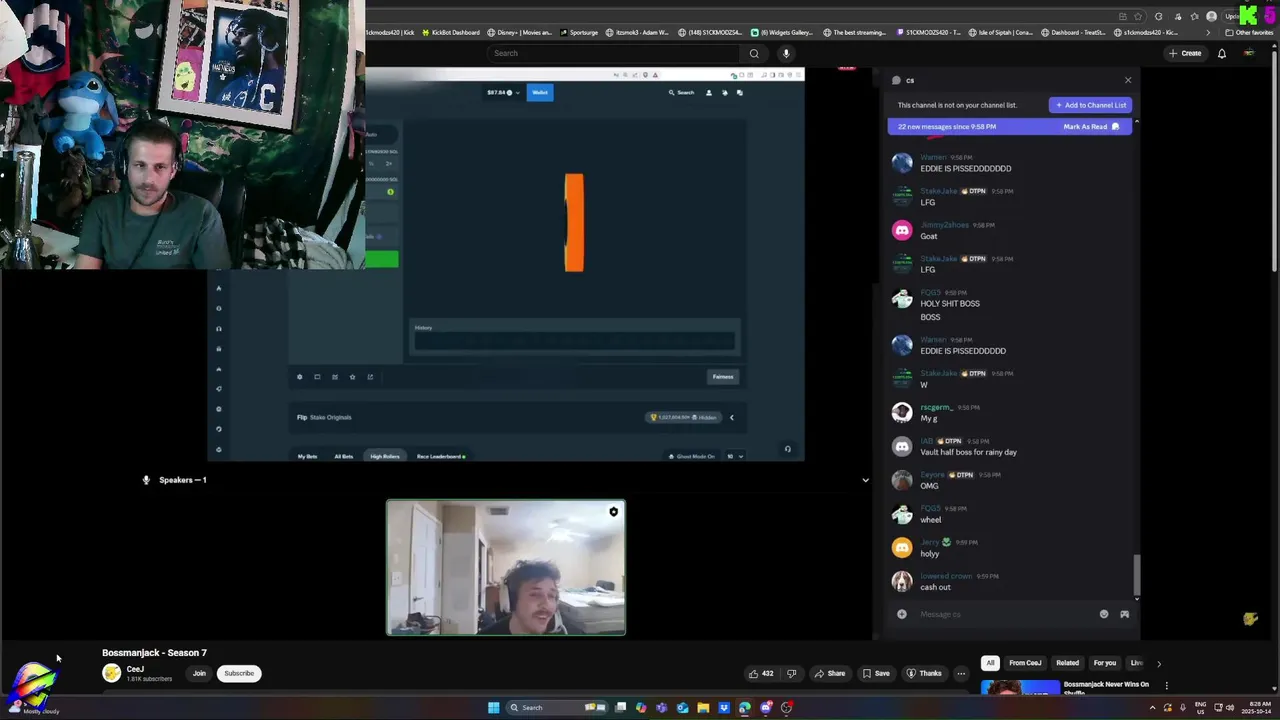Click the Fairness button
Image resolution: width=1280 pixels, height=720 pixels.
click(723, 377)
